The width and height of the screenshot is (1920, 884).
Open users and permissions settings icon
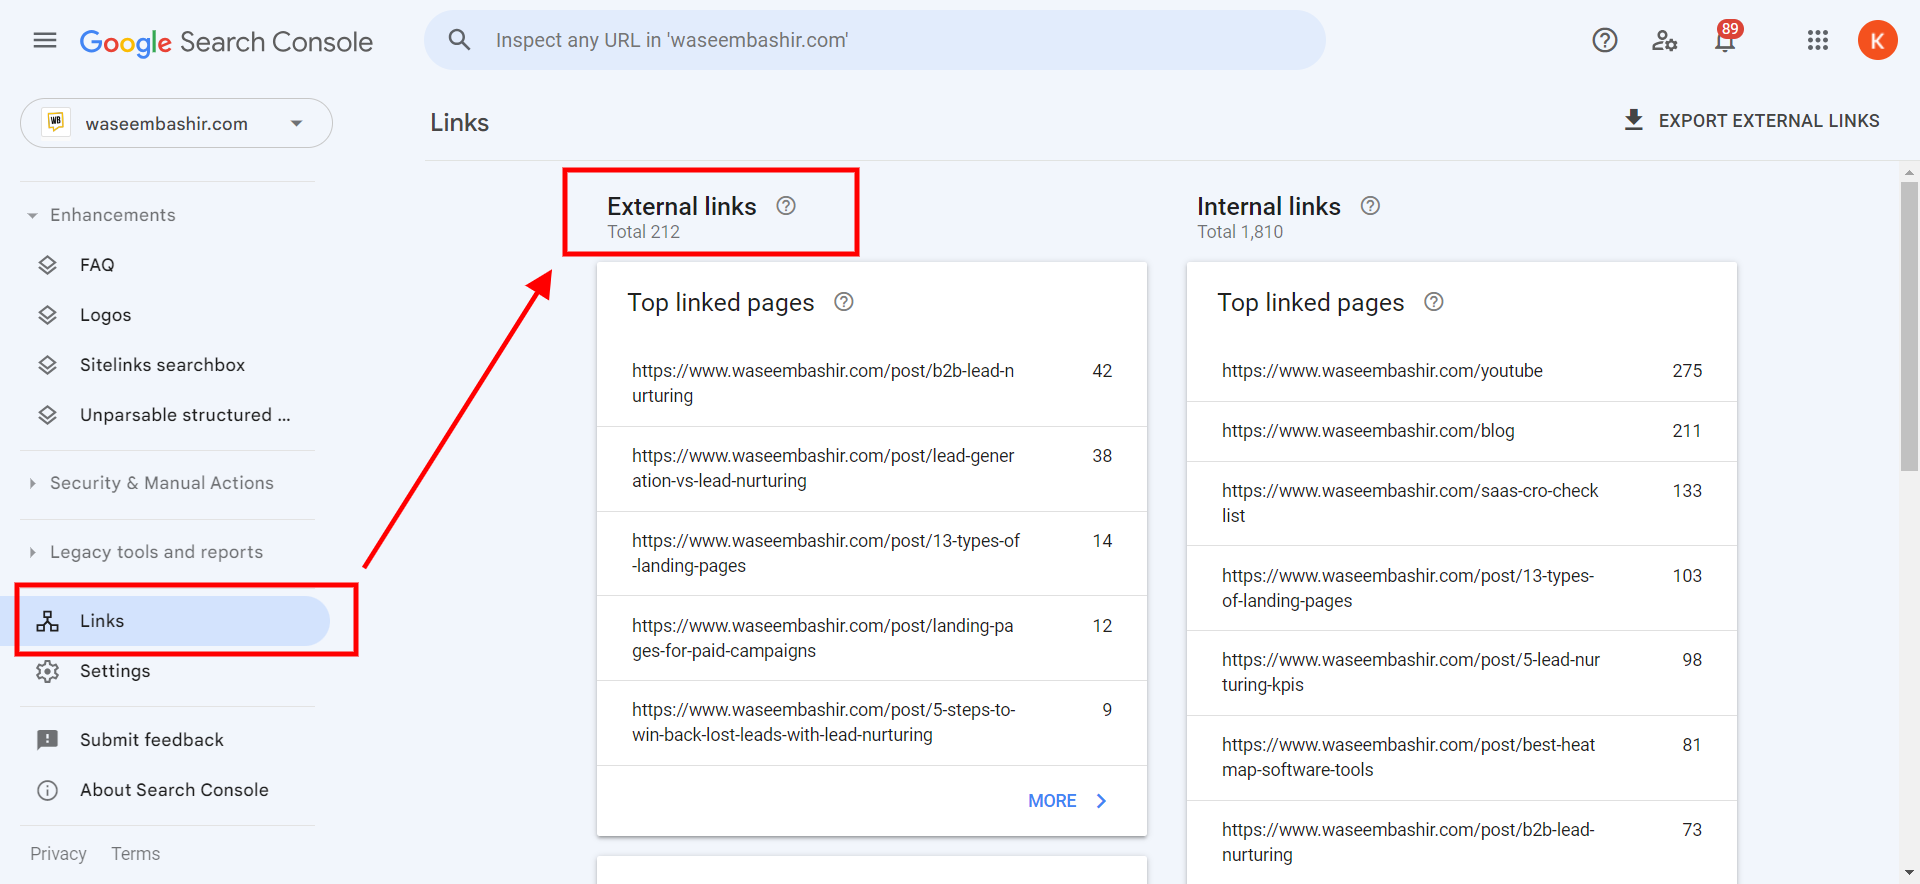(1665, 40)
